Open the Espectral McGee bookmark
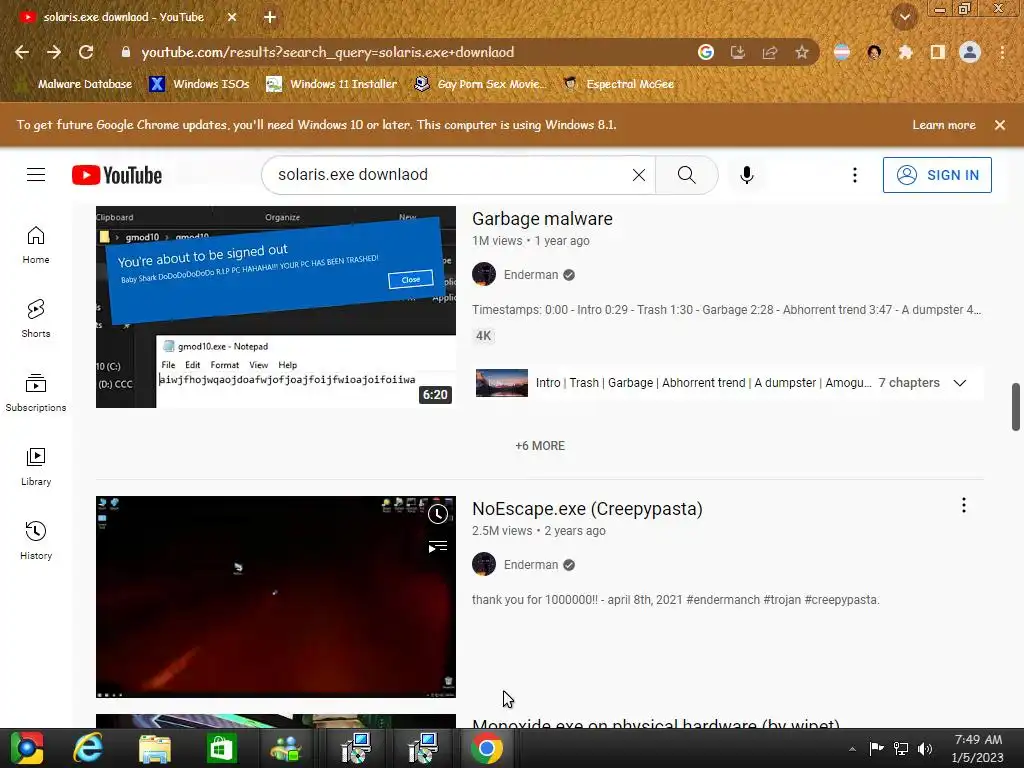 [618, 84]
